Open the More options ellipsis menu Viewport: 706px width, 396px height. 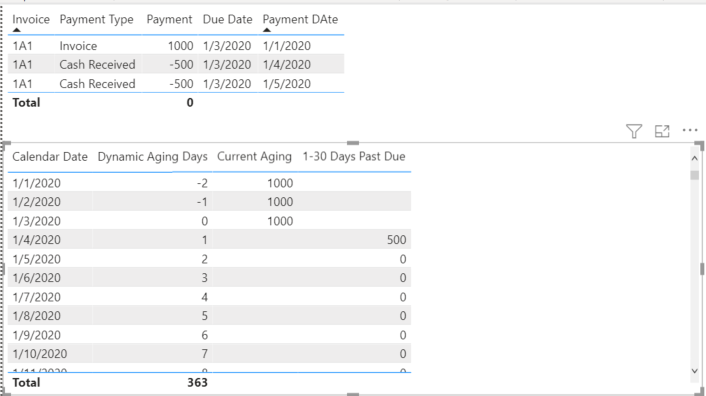click(x=690, y=130)
